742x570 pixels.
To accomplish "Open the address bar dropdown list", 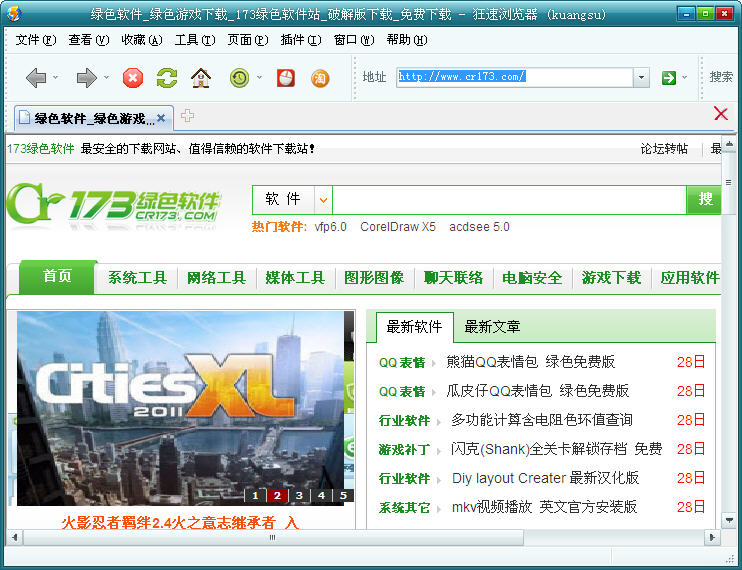I will tap(641, 77).
